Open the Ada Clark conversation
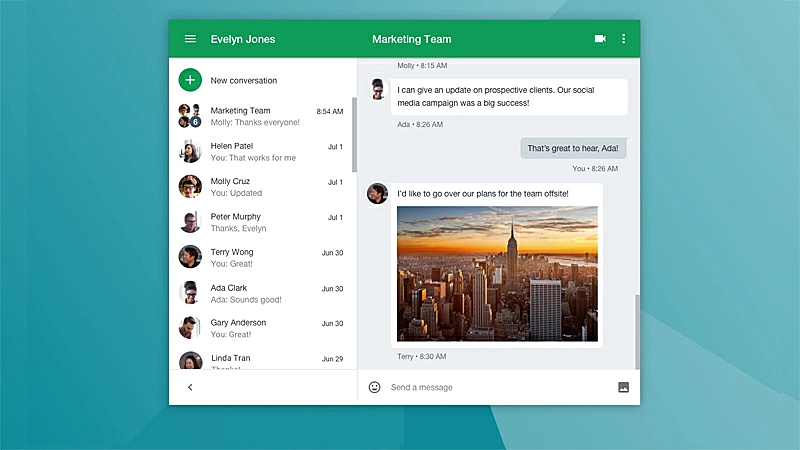The height and width of the screenshot is (450, 800). coord(261,293)
